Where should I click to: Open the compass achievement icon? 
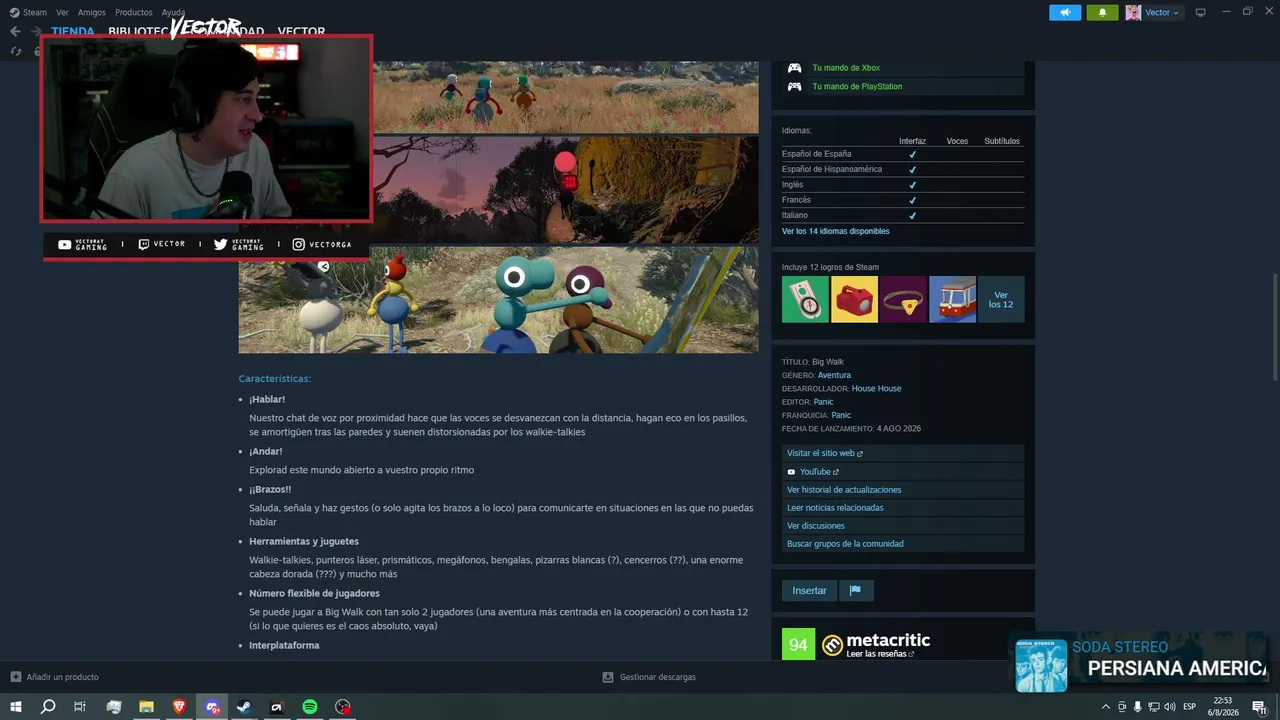coord(805,299)
